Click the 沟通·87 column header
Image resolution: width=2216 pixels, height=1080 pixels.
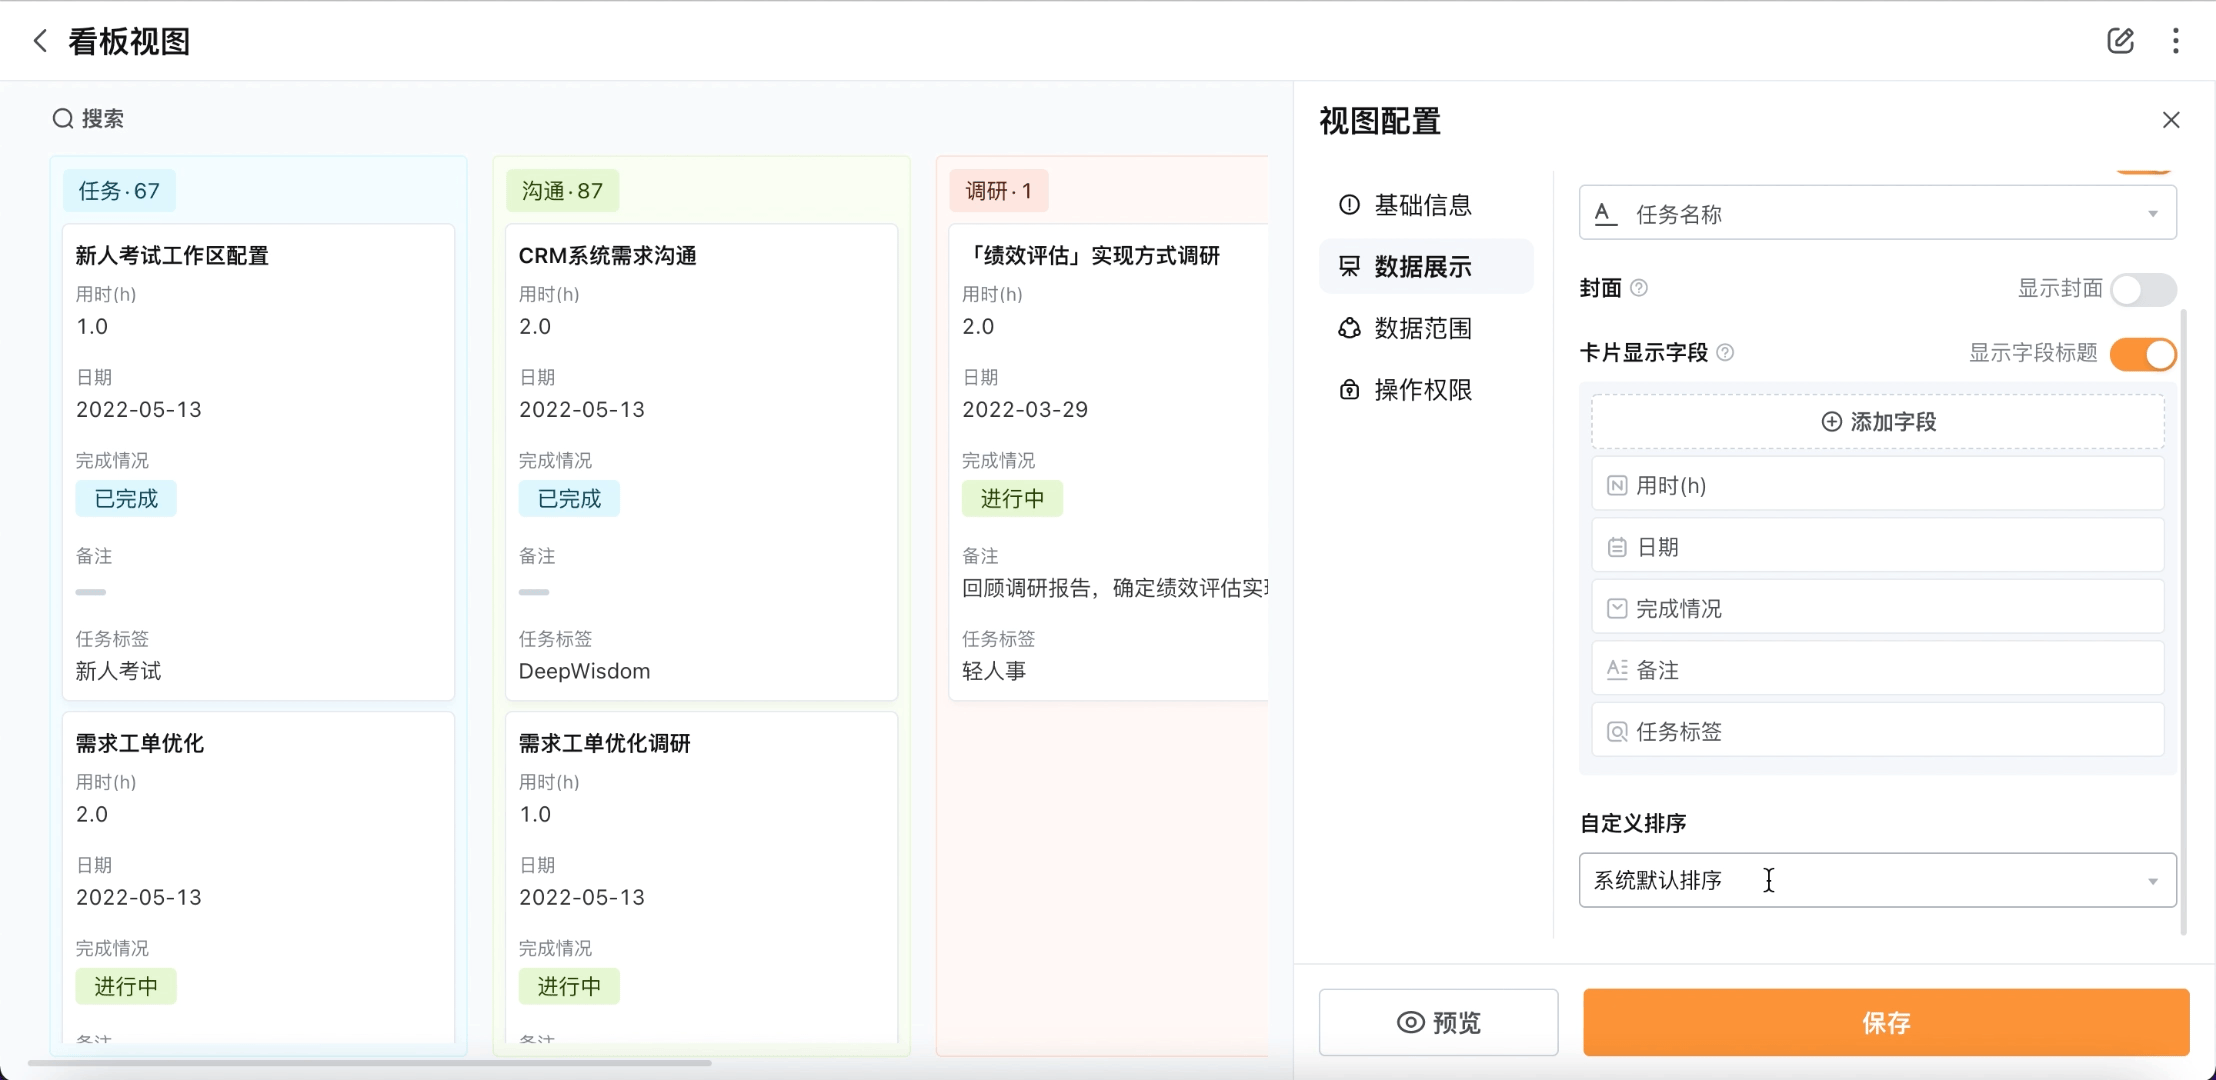(562, 191)
